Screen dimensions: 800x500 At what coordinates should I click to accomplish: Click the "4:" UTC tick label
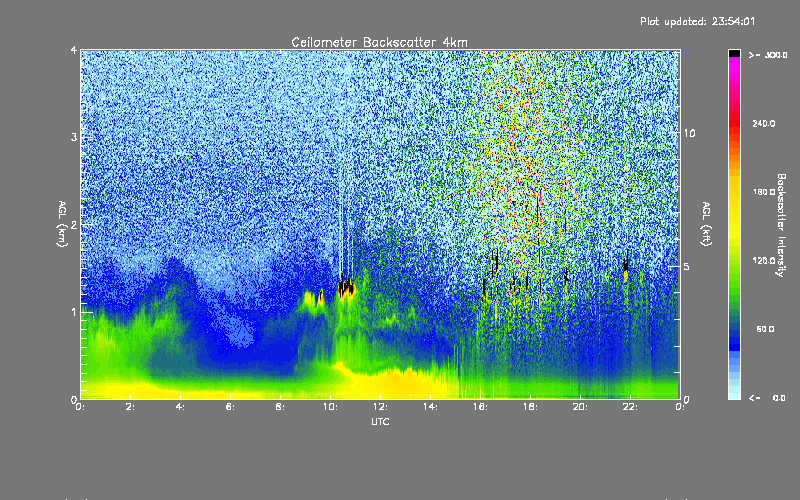click(x=181, y=407)
